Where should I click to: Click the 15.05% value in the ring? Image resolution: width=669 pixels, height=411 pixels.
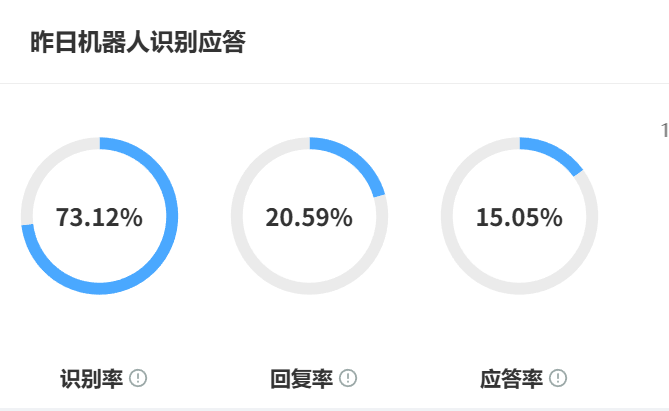point(519,217)
